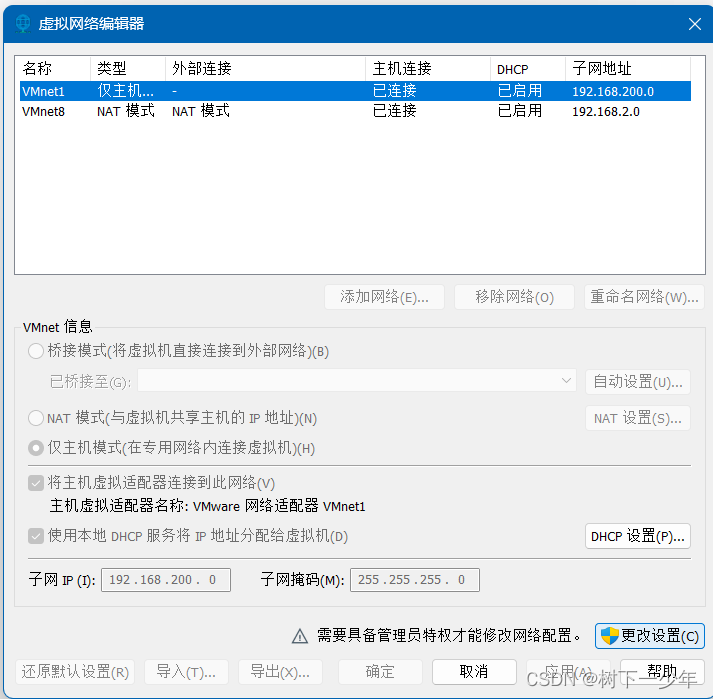The height and width of the screenshot is (699, 713).
Task: Close the Virtual Network Editor window
Action: (694, 24)
